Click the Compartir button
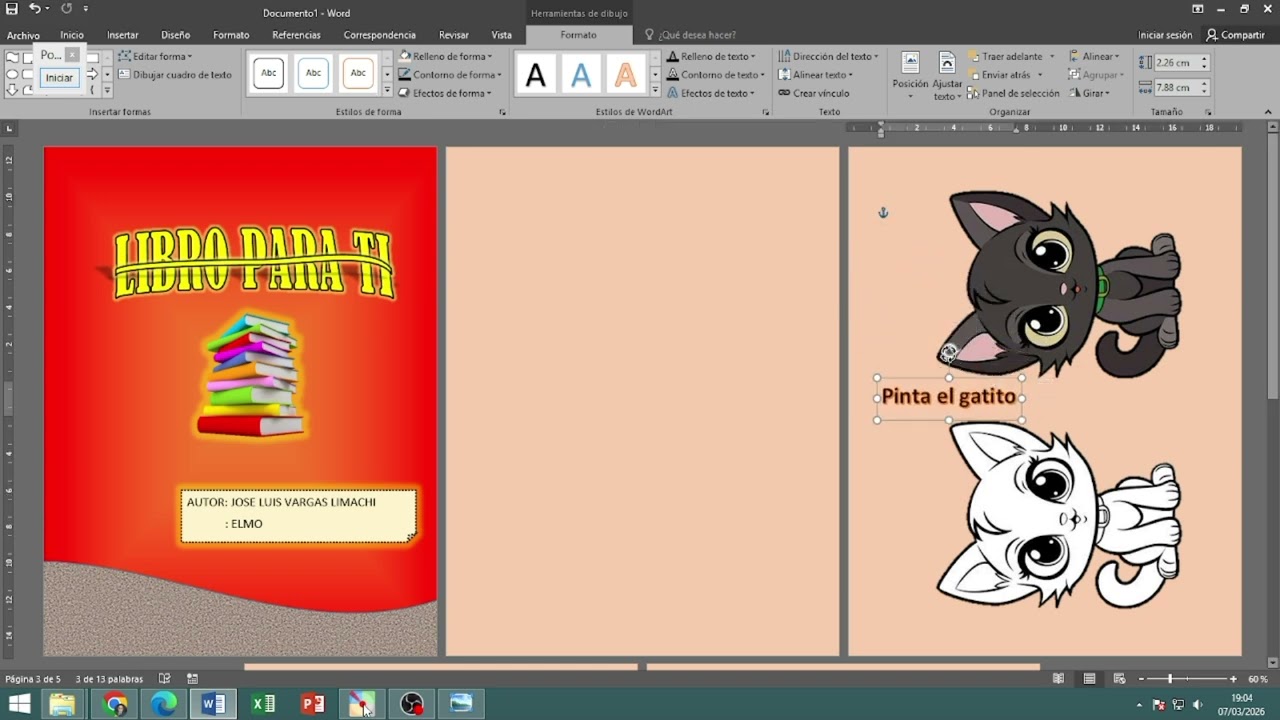This screenshot has height=720, width=1280. [1235, 35]
